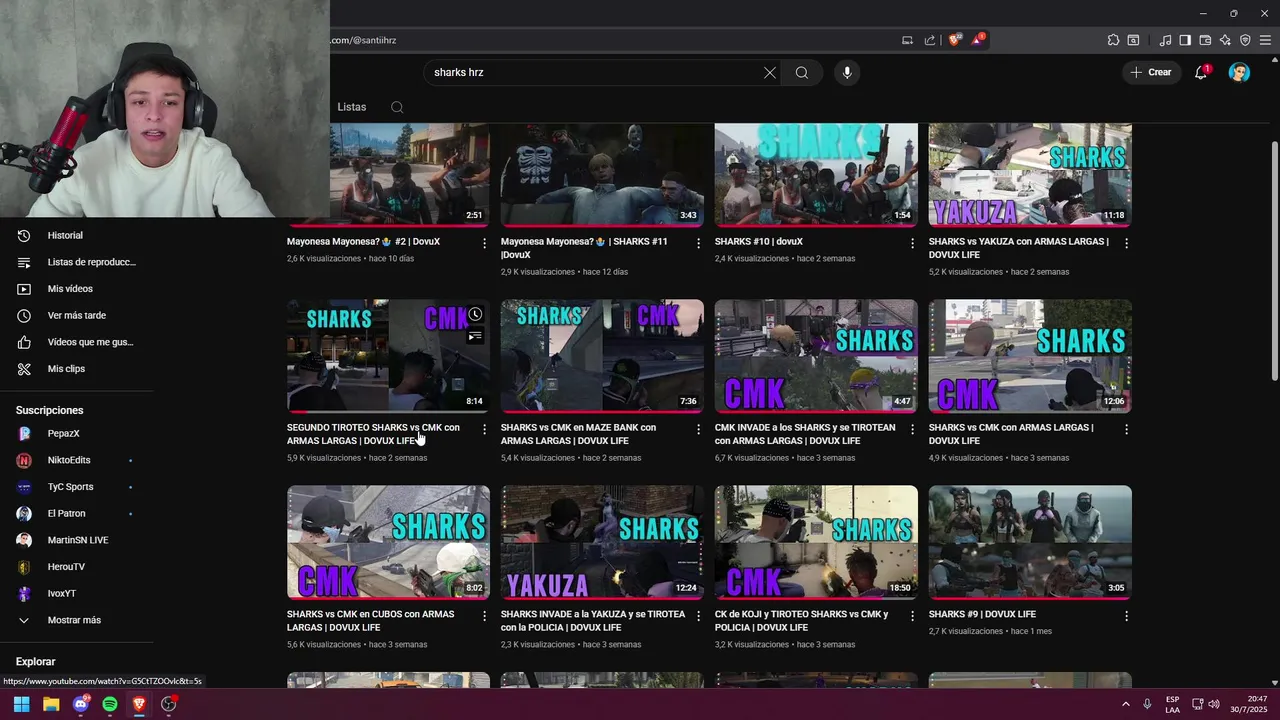
Task: Open the browser hamburger main menu
Action: pos(1265,40)
